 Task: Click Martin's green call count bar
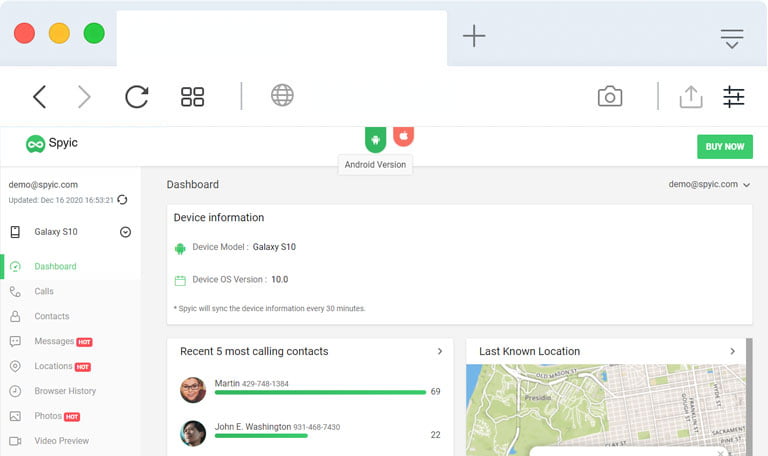pos(320,392)
